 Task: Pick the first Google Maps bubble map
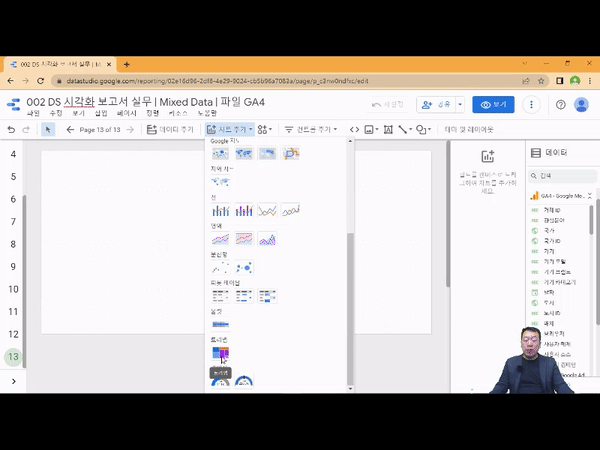point(220,154)
